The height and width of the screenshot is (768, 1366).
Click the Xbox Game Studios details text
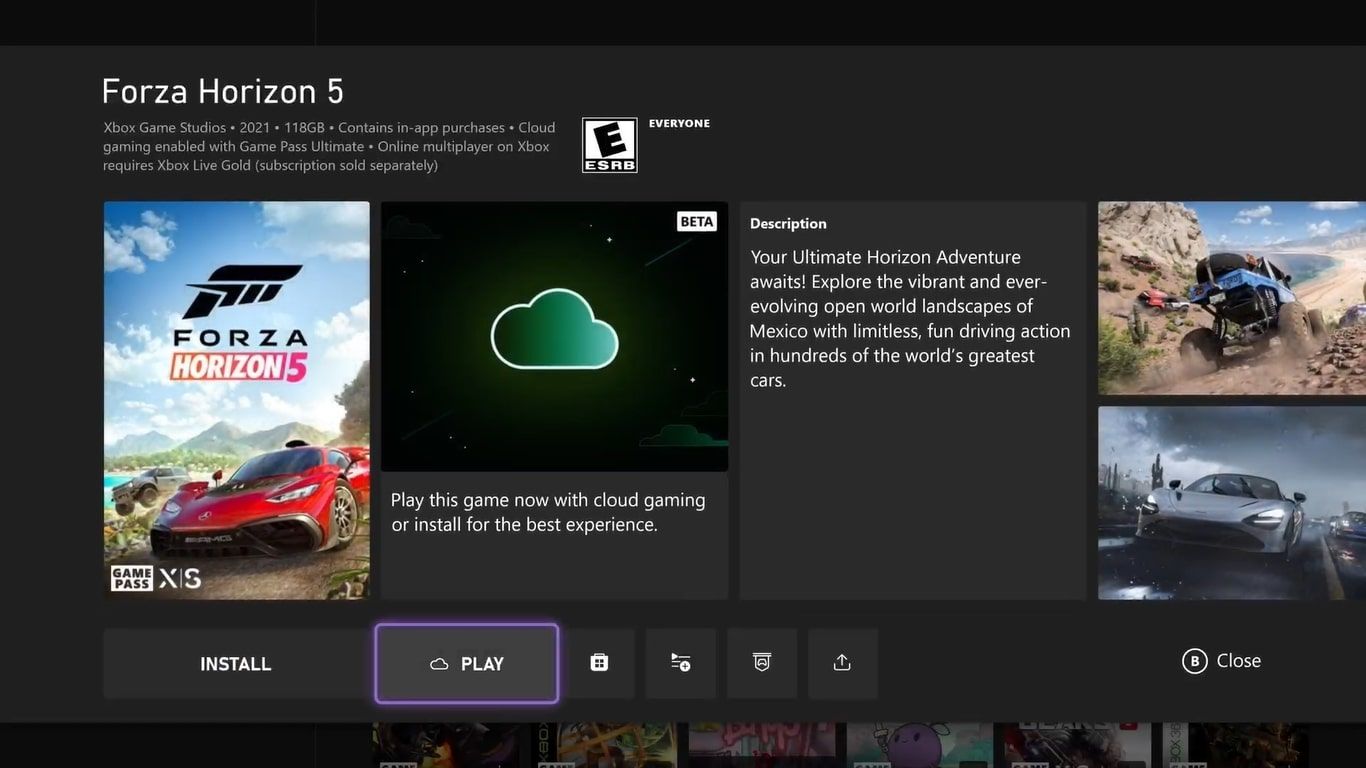click(329, 146)
